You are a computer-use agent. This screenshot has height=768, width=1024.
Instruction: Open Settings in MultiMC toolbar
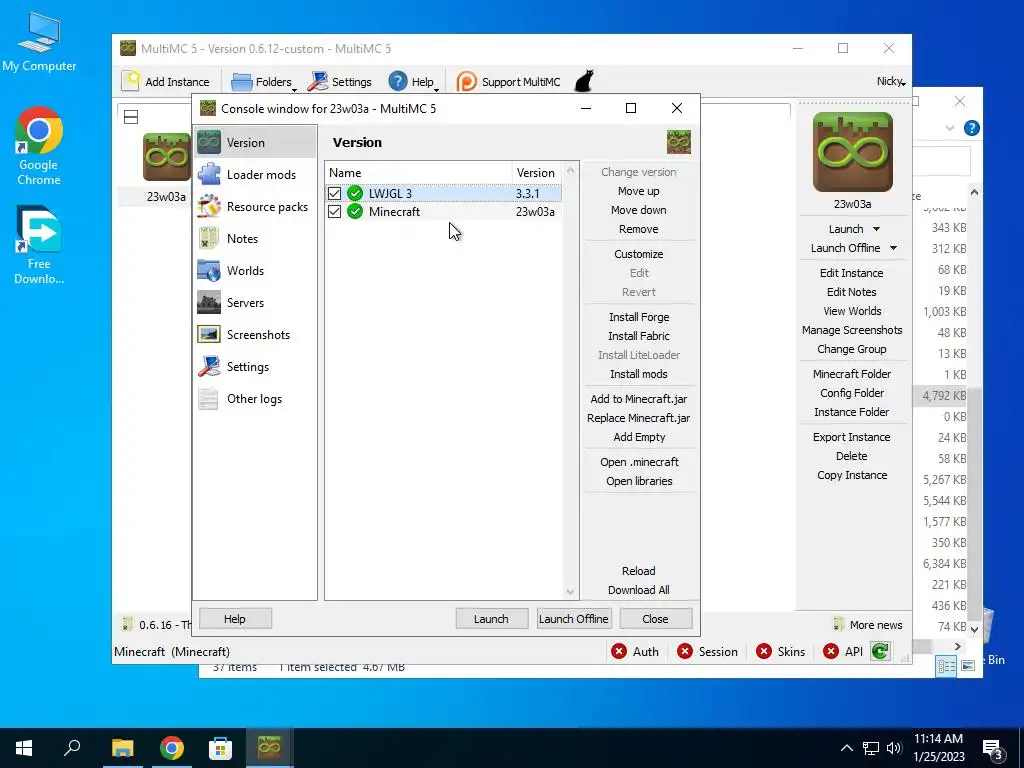[340, 82]
